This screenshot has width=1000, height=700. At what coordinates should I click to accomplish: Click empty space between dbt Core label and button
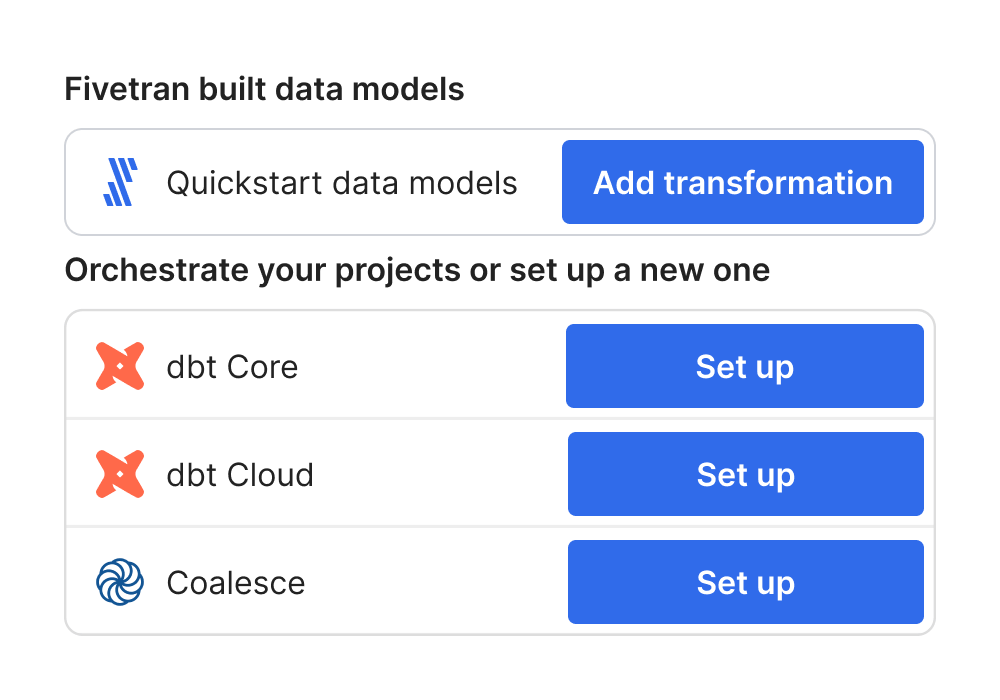[432, 366]
